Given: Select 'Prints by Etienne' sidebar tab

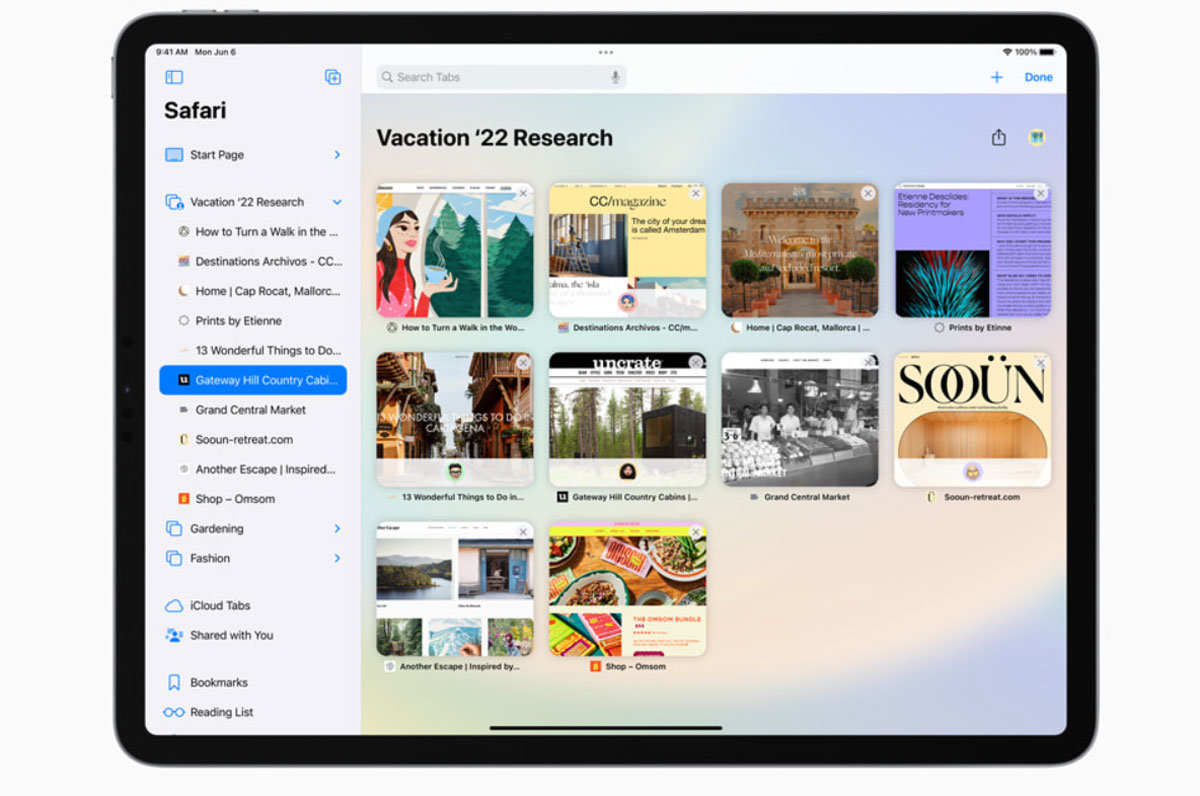Looking at the screenshot, I should (253, 321).
